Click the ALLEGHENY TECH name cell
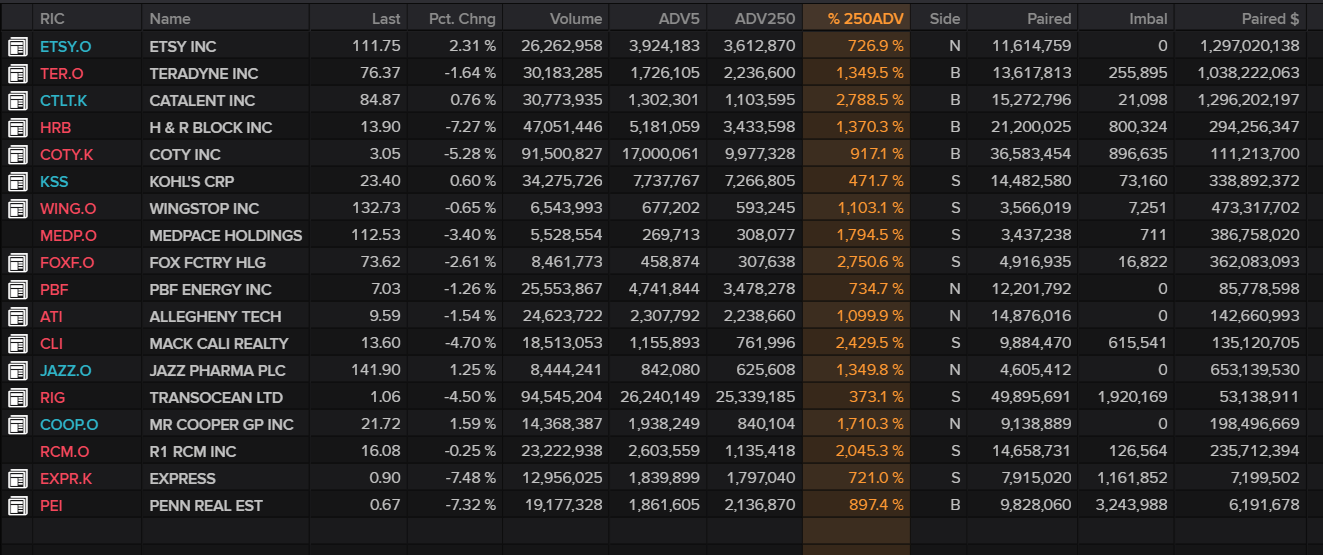Image resolution: width=1323 pixels, height=555 pixels. (x=216, y=316)
